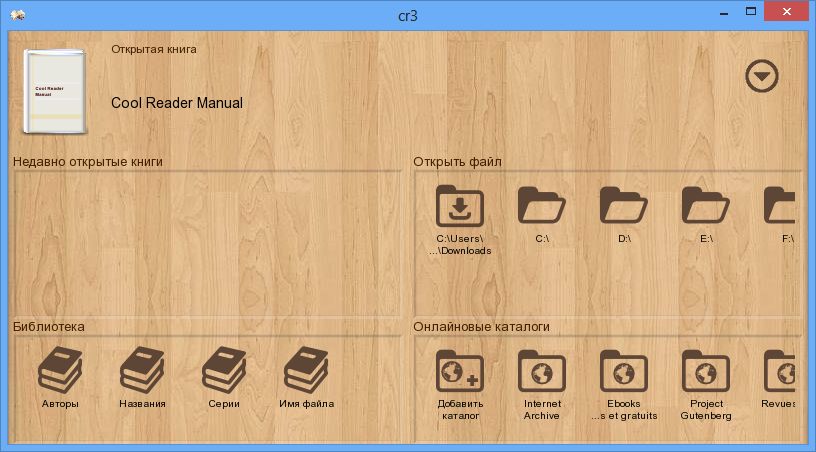Open the E:\ drive folder
Viewport: 816px width, 452px height.
coord(706,205)
